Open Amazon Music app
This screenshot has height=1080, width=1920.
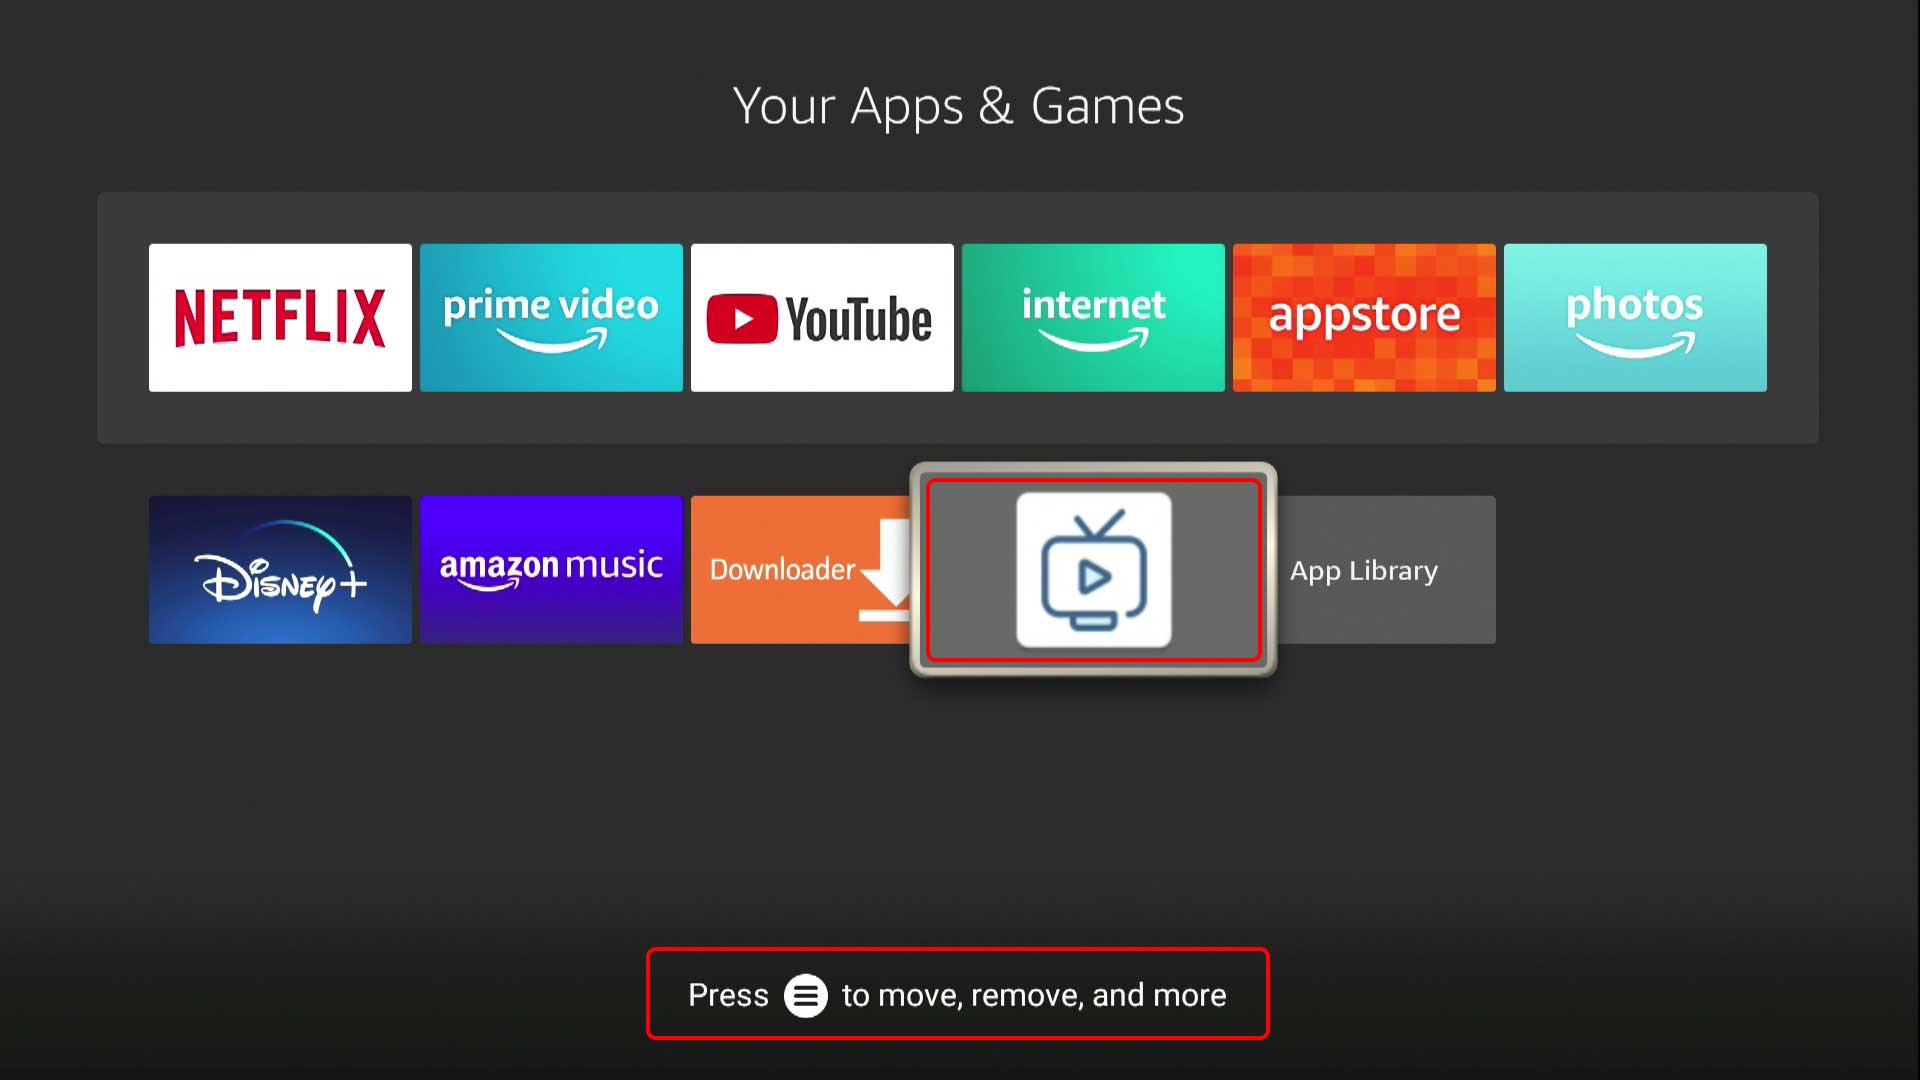tap(551, 570)
